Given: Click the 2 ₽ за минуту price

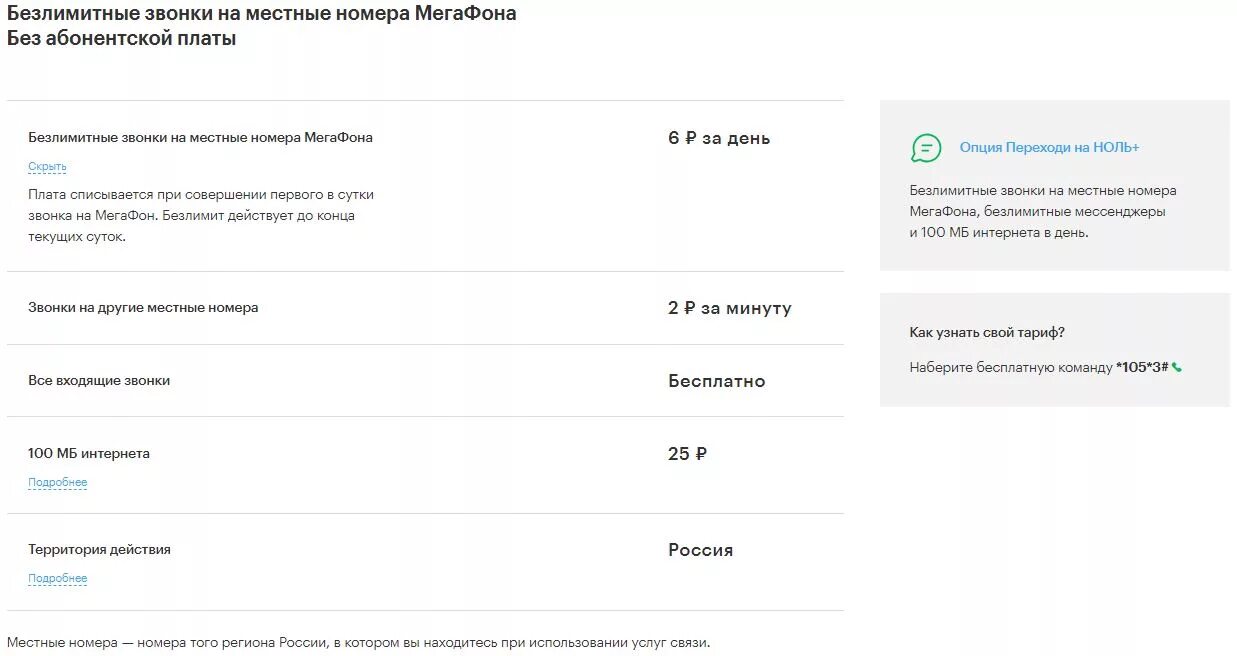Looking at the screenshot, I should 730,308.
